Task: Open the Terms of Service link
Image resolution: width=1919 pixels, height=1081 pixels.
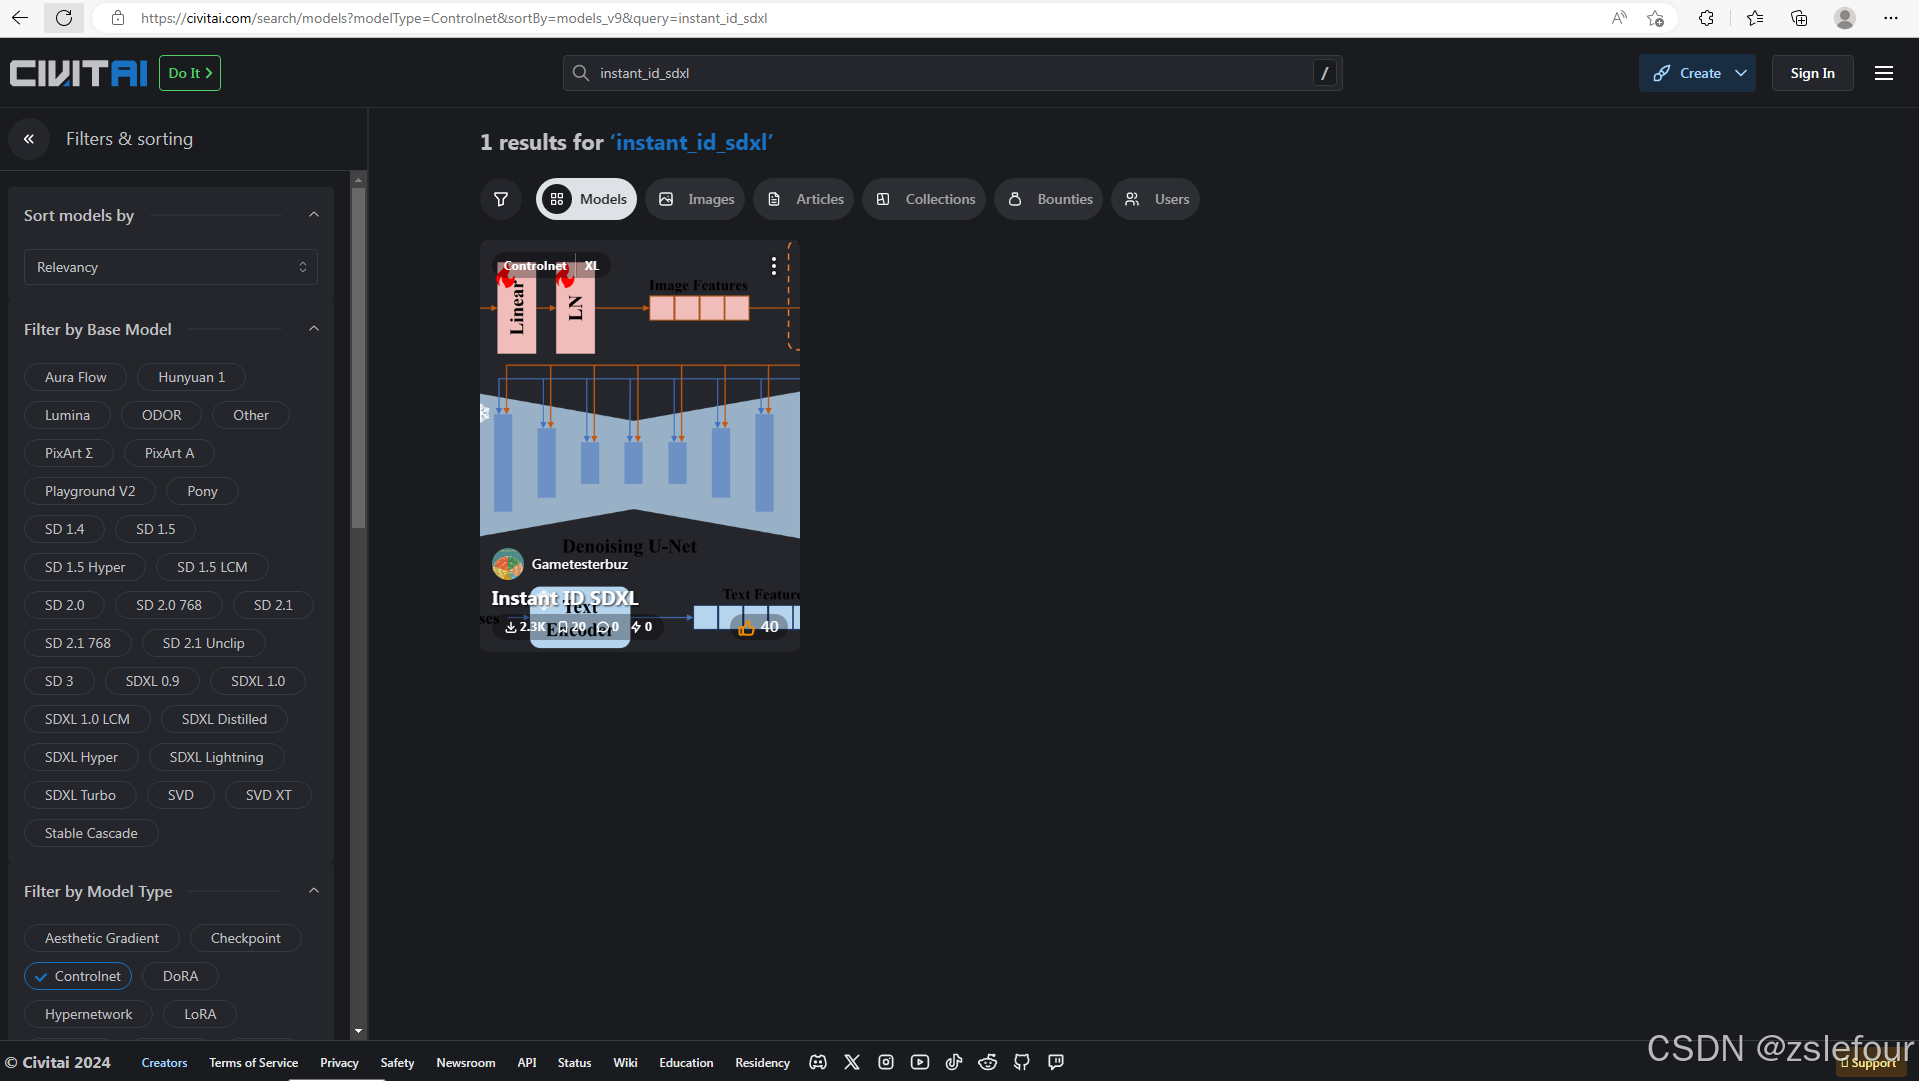Action: 253,1062
